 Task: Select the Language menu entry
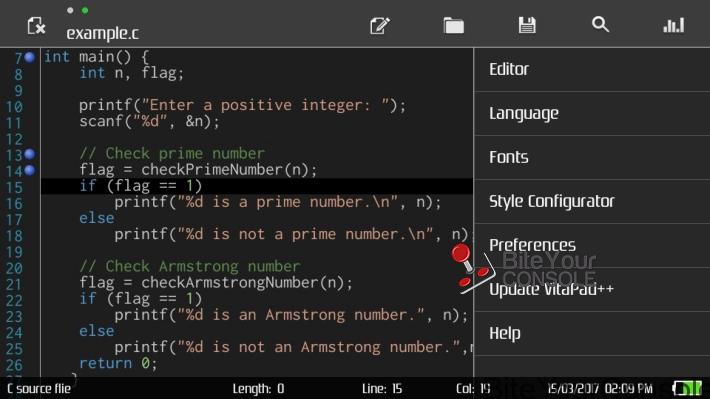(x=592, y=113)
